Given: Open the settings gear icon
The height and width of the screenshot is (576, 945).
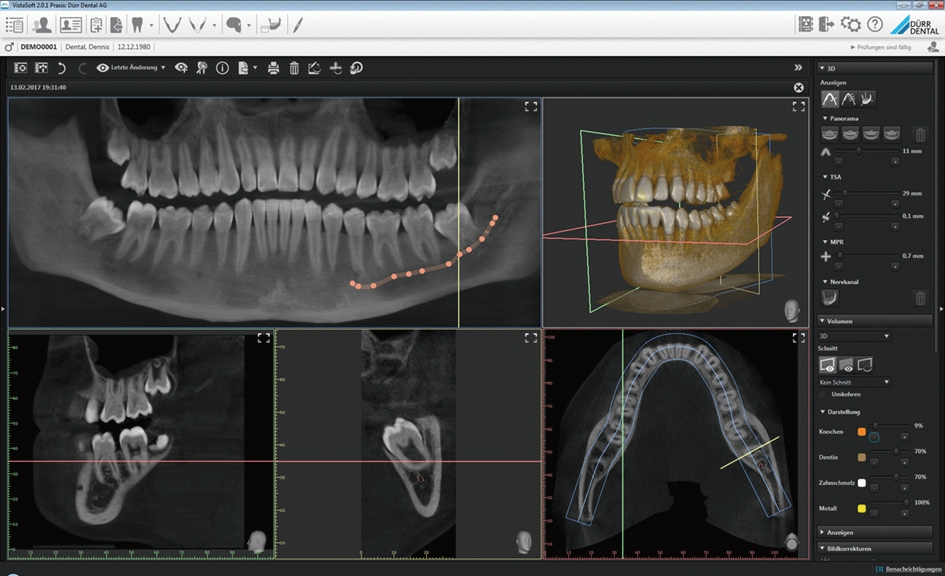Looking at the screenshot, I should click(x=851, y=25).
